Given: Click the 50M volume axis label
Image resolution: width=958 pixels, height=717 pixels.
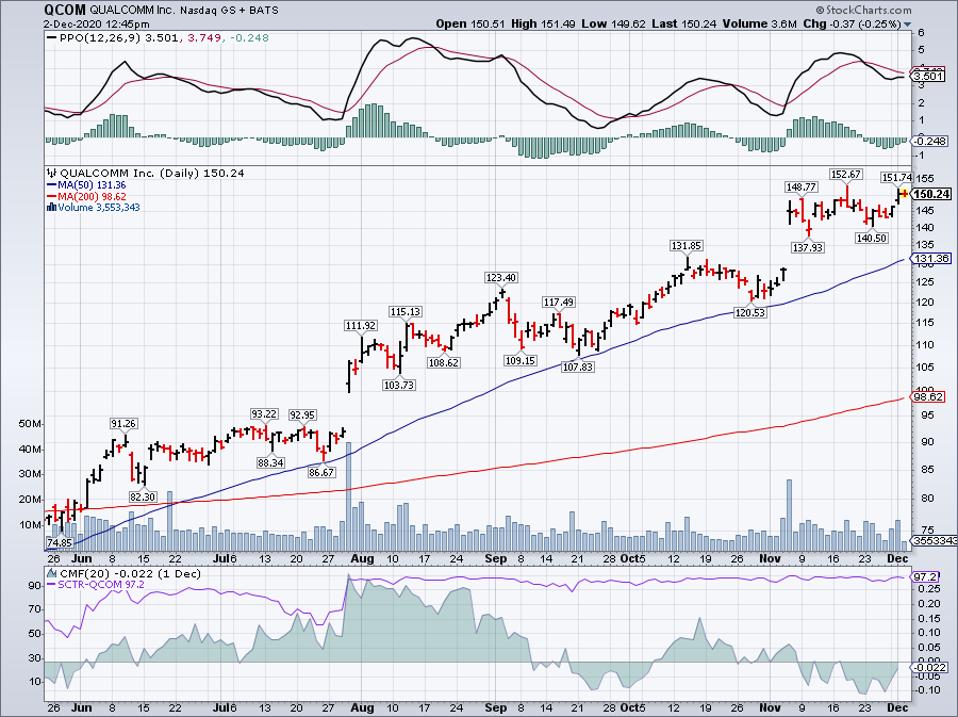Looking at the screenshot, I should point(31,424).
